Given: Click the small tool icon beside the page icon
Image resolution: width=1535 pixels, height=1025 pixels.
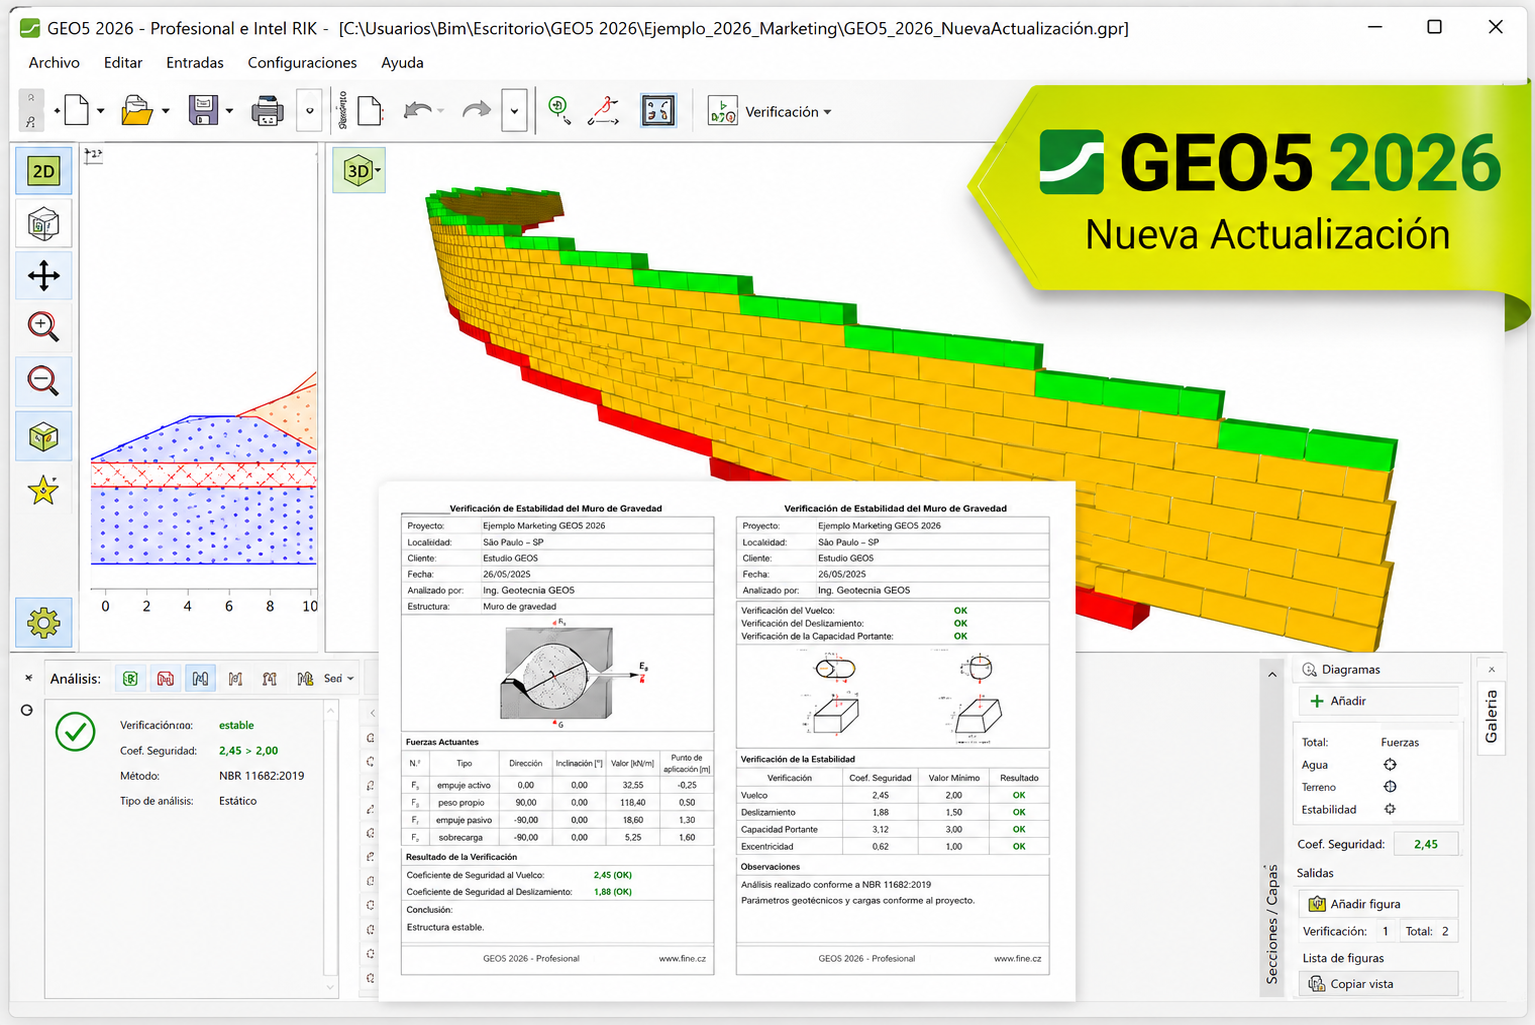Looking at the screenshot, I should click(x=343, y=110).
